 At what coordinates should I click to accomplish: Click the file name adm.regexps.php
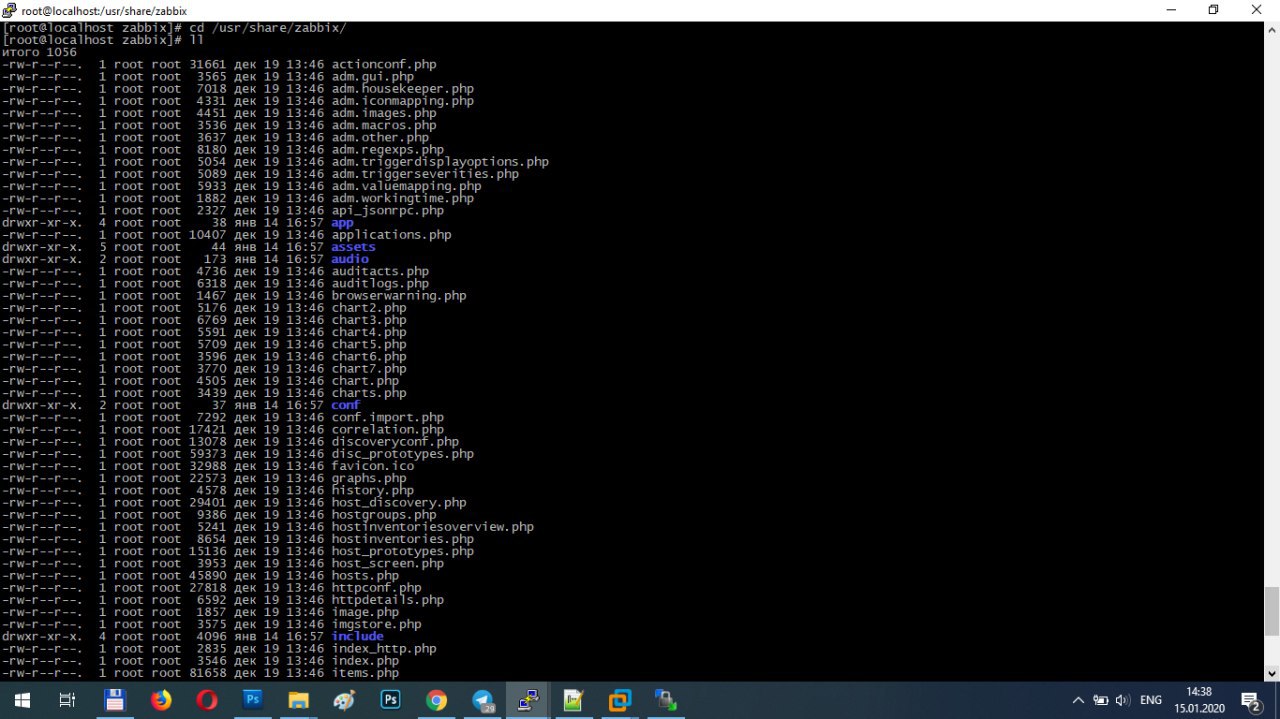click(388, 149)
